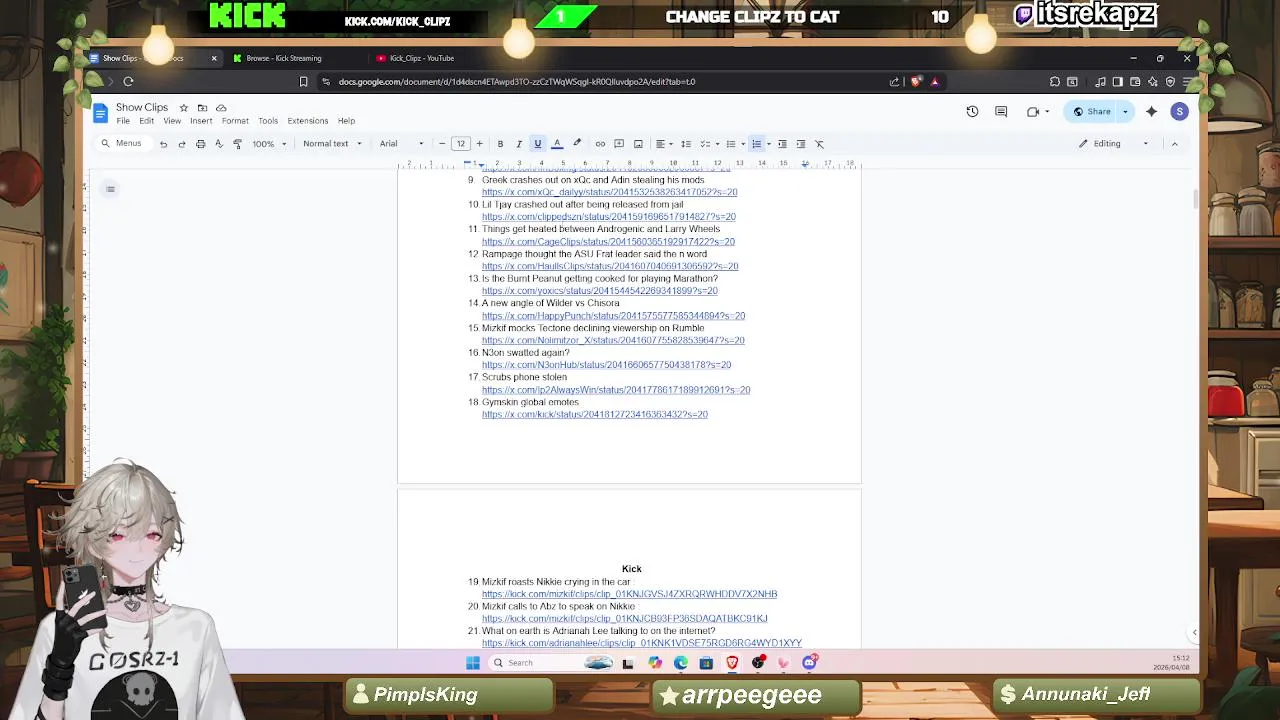Open the Insert menu
Screen dimensions: 1280x720
(x=201, y=121)
